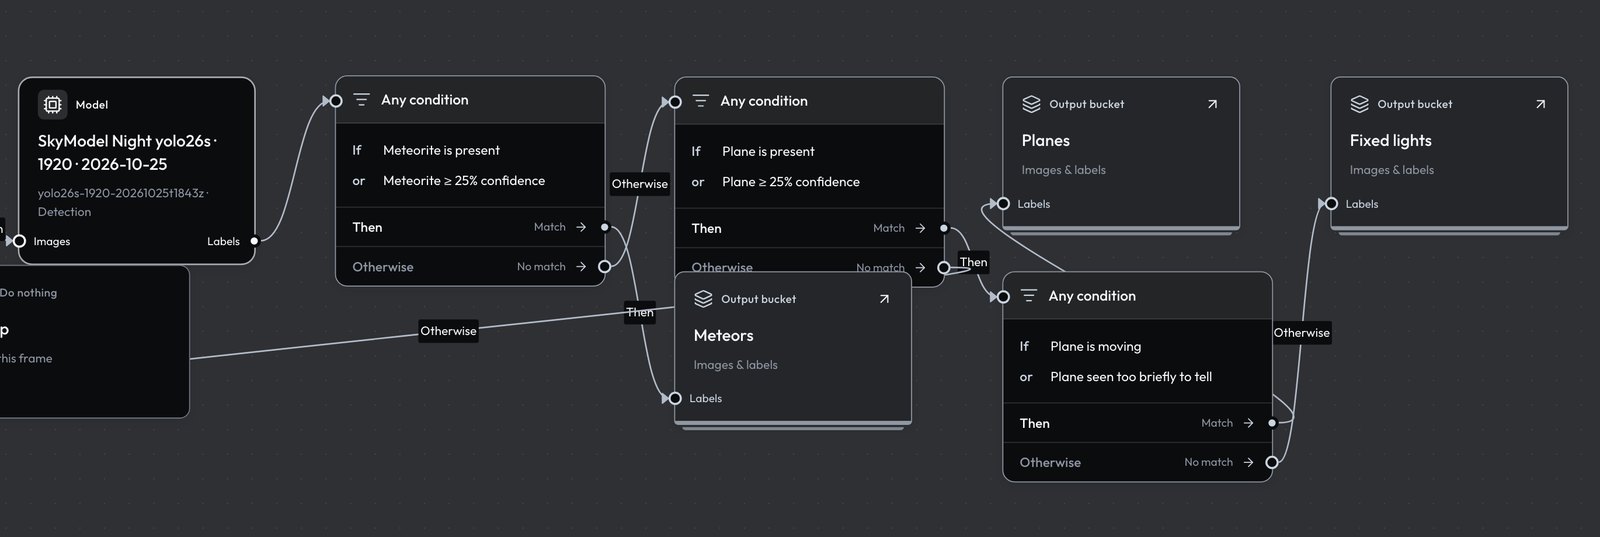Click No match arrow in Meteorite condition node

coord(581,266)
